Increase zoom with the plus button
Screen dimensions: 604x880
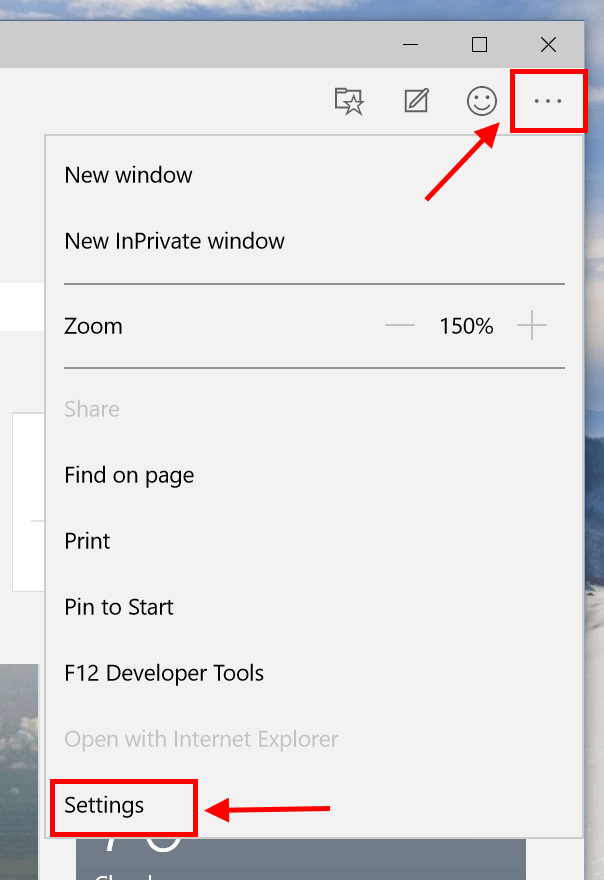tap(532, 326)
